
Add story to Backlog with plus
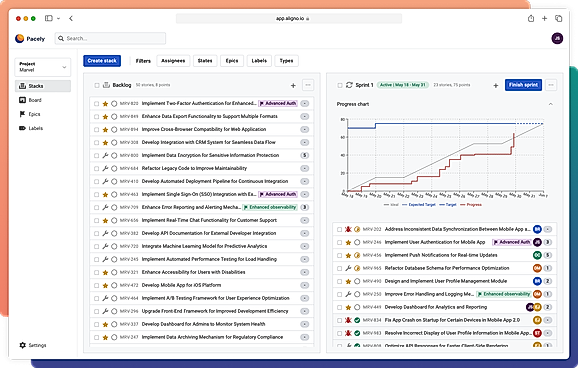click(x=293, y=86)
